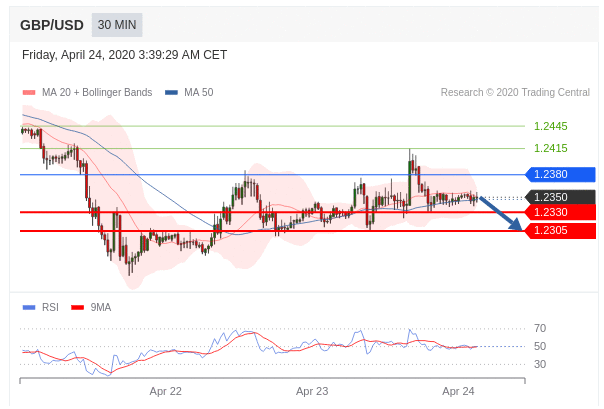
Task: Select the 1.2445 resistance level label
Action: tap(550, 126)
